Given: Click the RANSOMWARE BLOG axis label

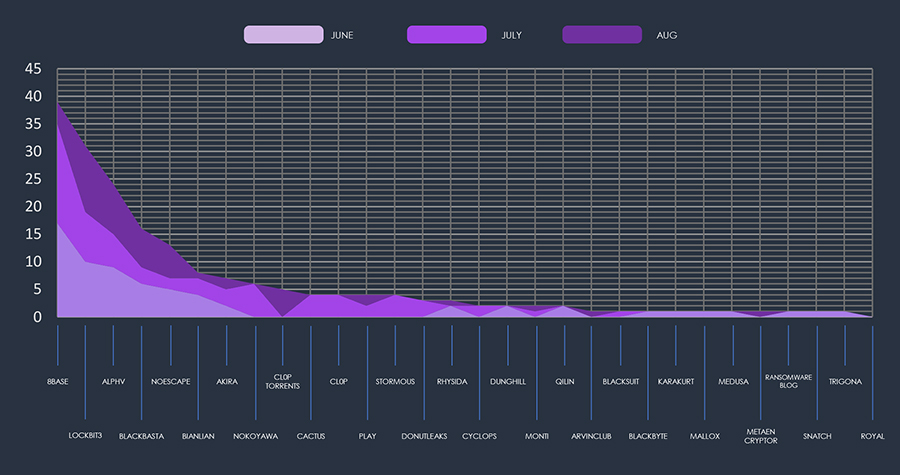Looking at the screenshot, I should coord(788,381).
